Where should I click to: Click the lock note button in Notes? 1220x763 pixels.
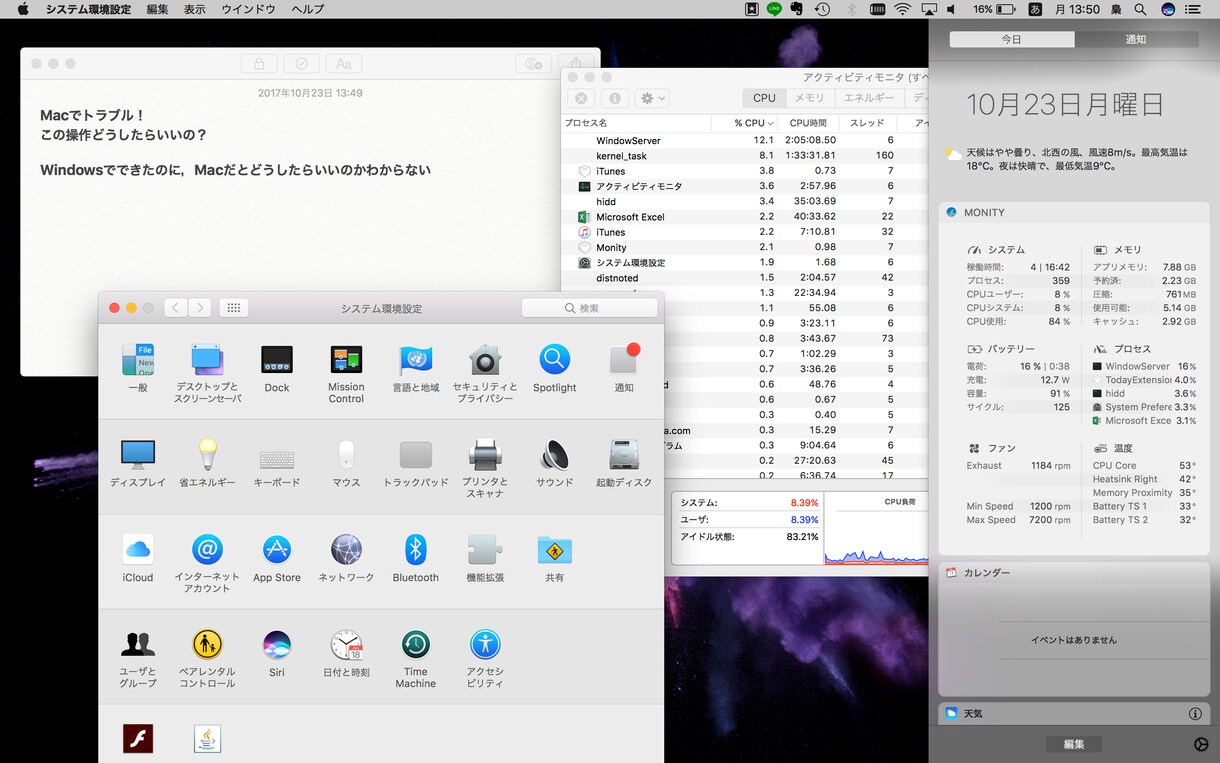[x=259, y=63]
